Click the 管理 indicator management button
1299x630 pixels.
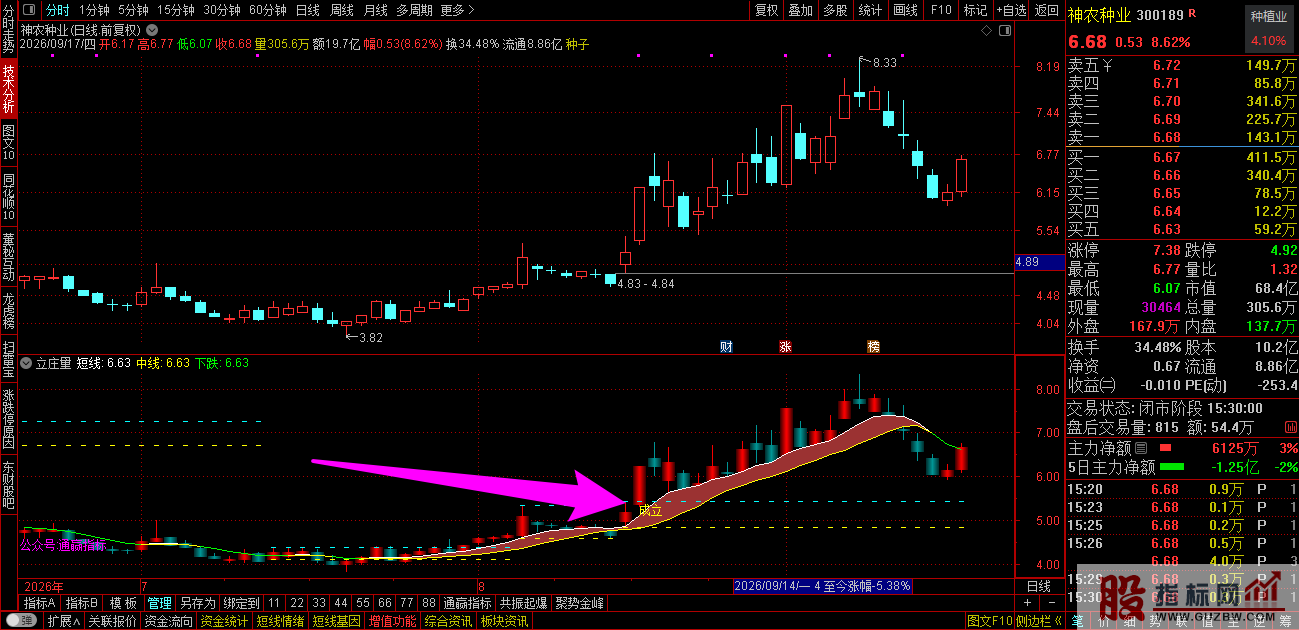(x=159, y=603)
